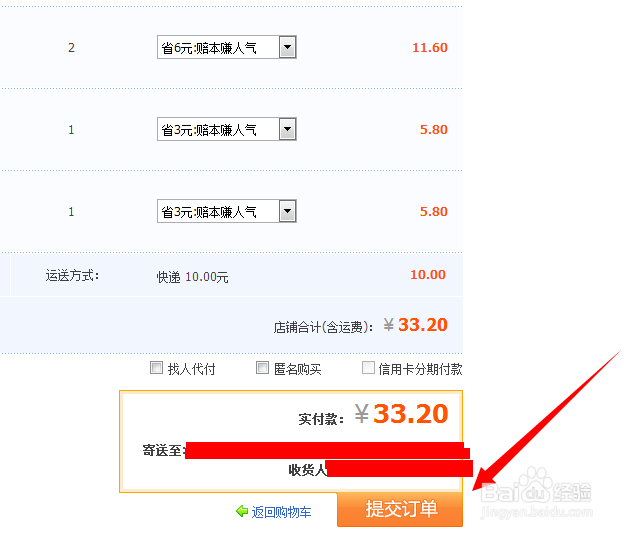The width and height of the screenshot is (627, 534).
Task: Click the green back arrow icon
Action: [242, 511]
